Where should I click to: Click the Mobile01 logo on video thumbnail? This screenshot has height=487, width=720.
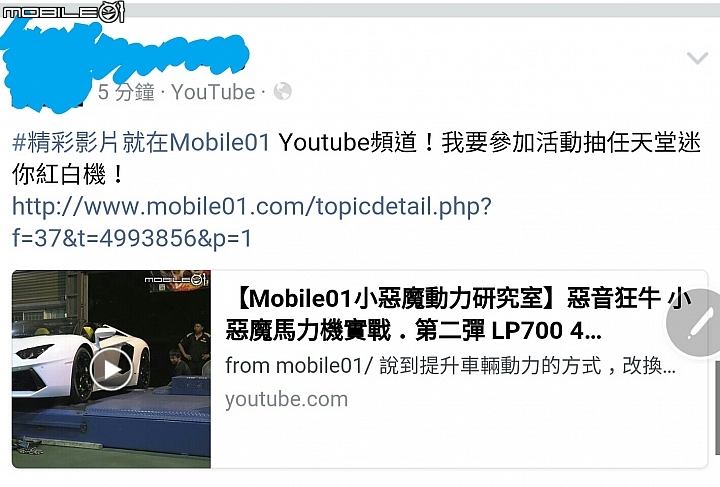177,280
